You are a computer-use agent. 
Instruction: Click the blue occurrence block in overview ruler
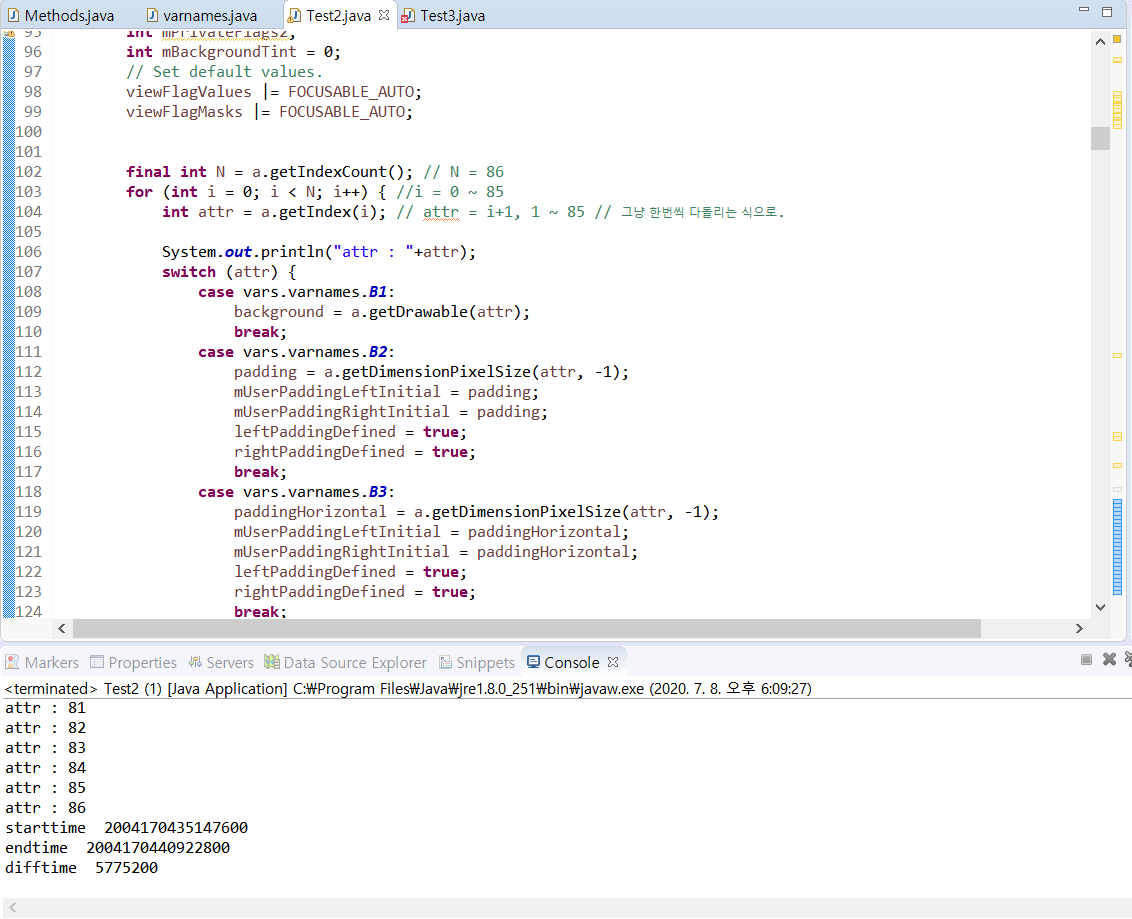pos(1118,546)
